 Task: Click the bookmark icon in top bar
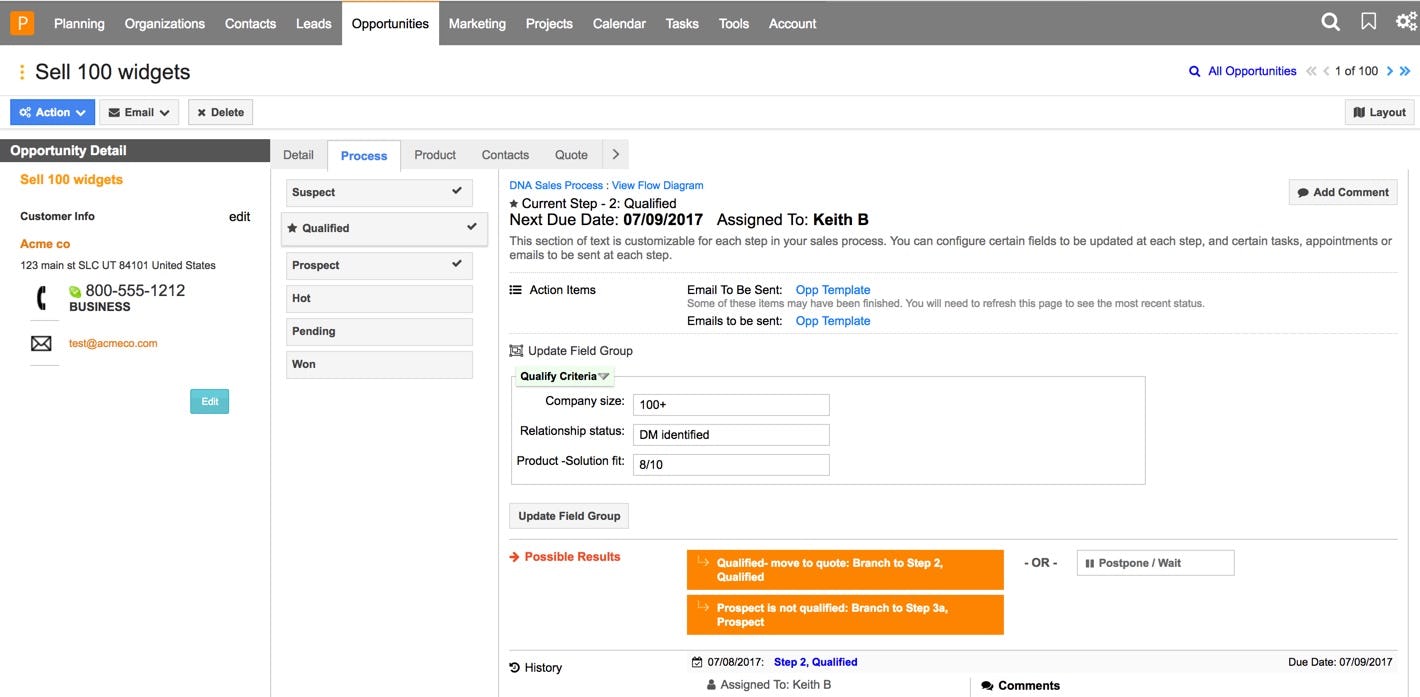pos(1369,22)
